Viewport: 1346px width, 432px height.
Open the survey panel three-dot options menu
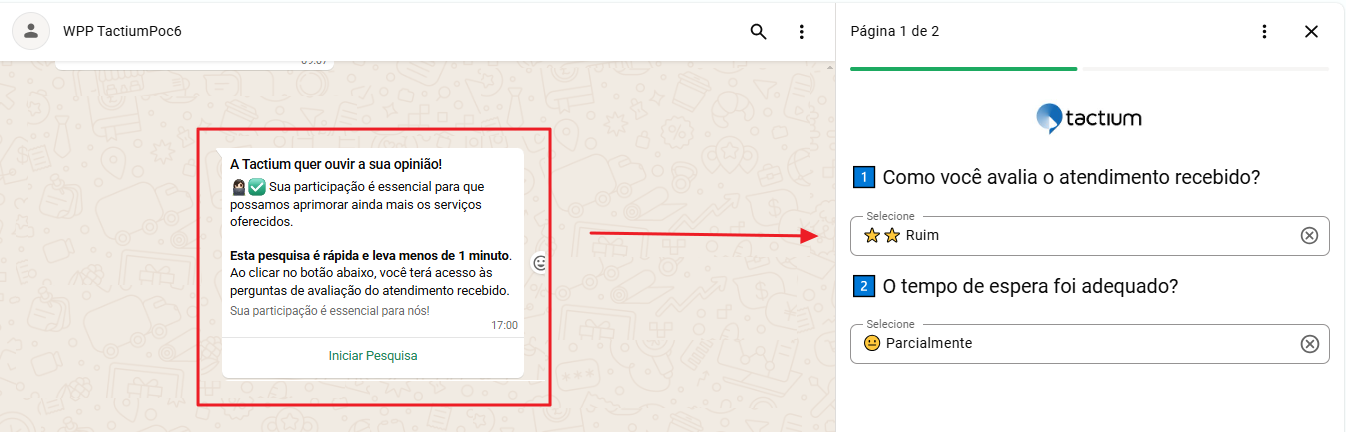tap(1264, 31)
